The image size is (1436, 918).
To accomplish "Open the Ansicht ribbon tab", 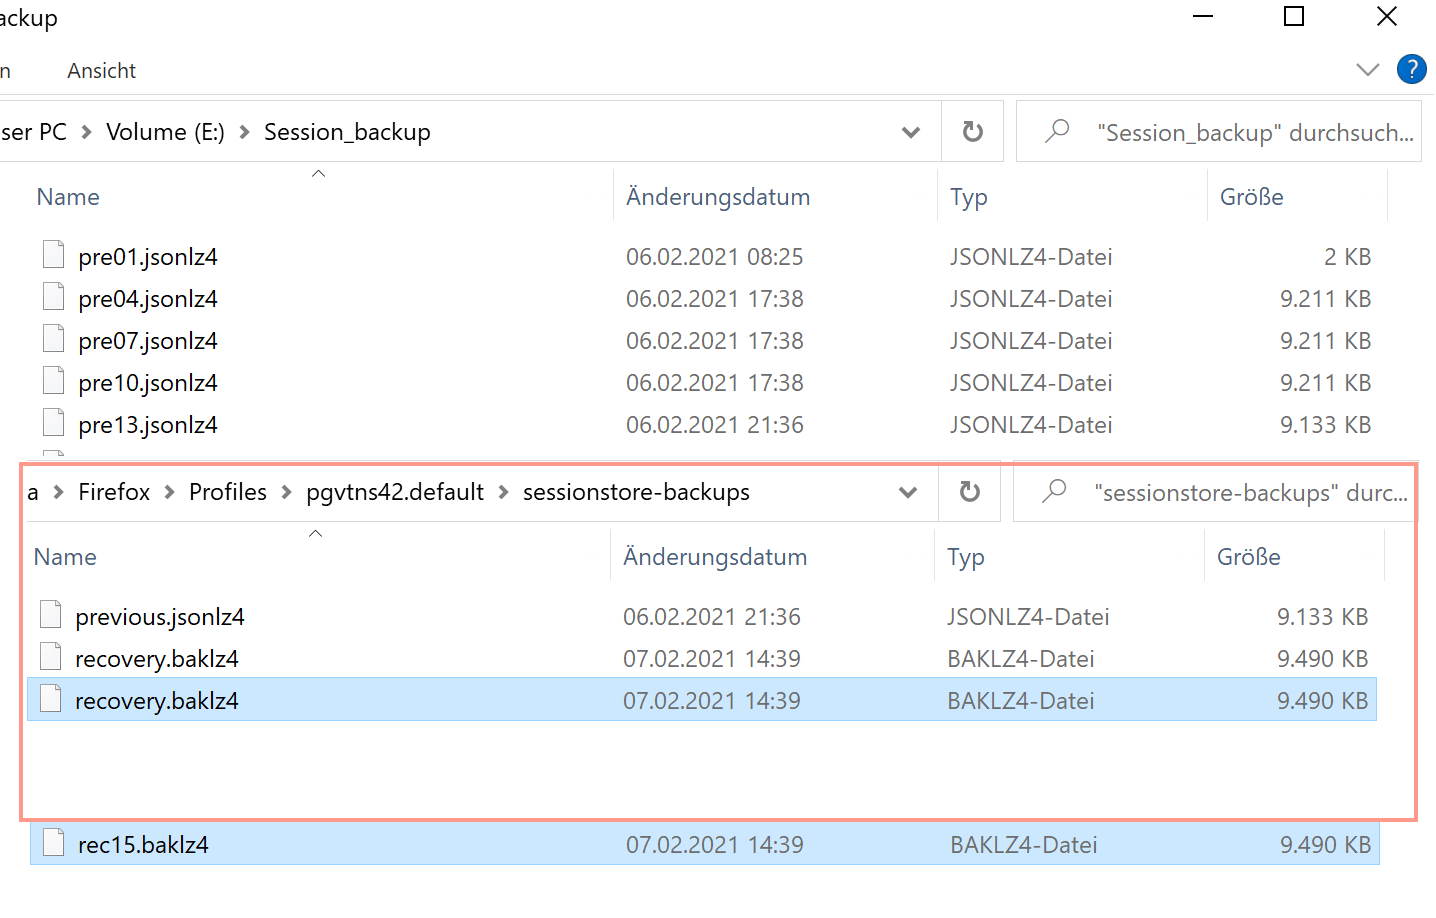I will tap(101, 71).
